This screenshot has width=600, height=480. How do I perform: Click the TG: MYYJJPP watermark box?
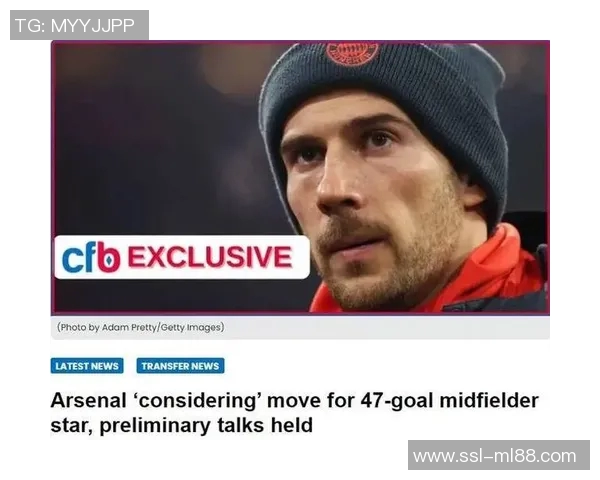[x=79, y=25]
